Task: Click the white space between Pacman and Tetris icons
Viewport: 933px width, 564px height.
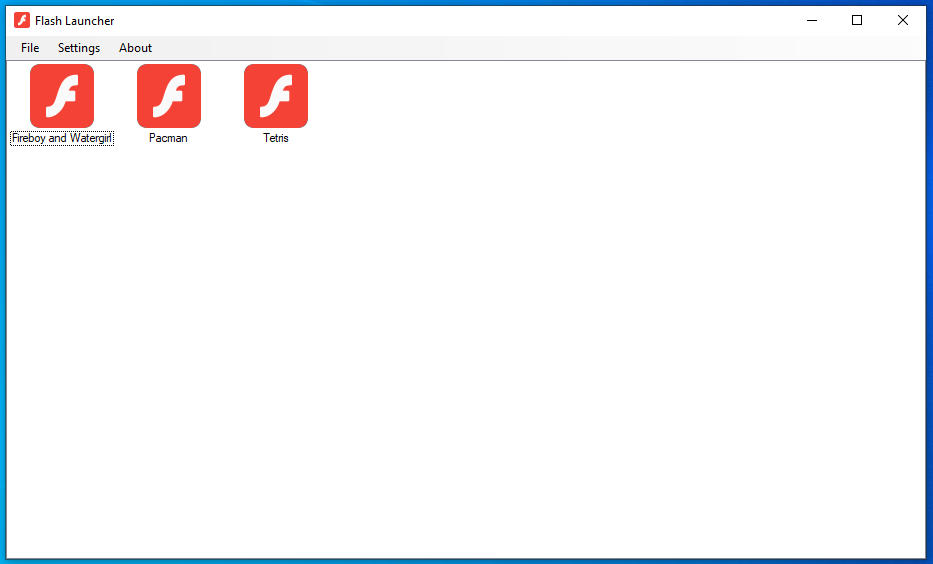Action: (x=223, y=96)
